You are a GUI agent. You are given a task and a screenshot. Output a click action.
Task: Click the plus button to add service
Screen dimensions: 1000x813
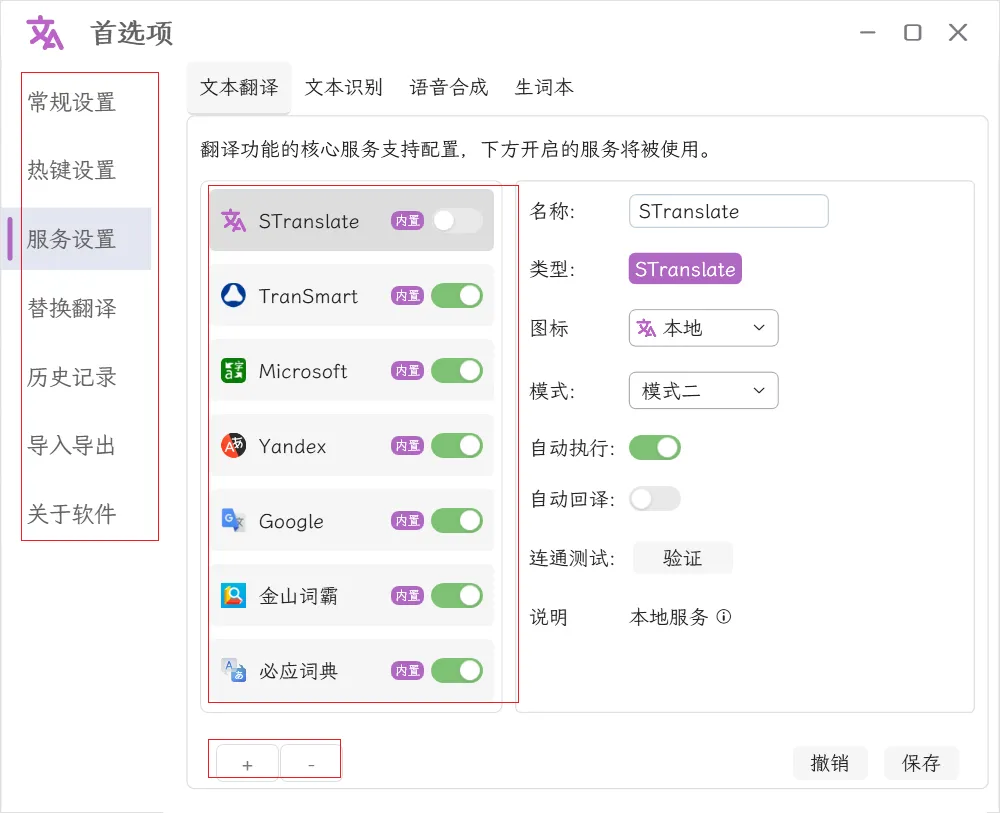pyautogui.click(x=247, y=763)
